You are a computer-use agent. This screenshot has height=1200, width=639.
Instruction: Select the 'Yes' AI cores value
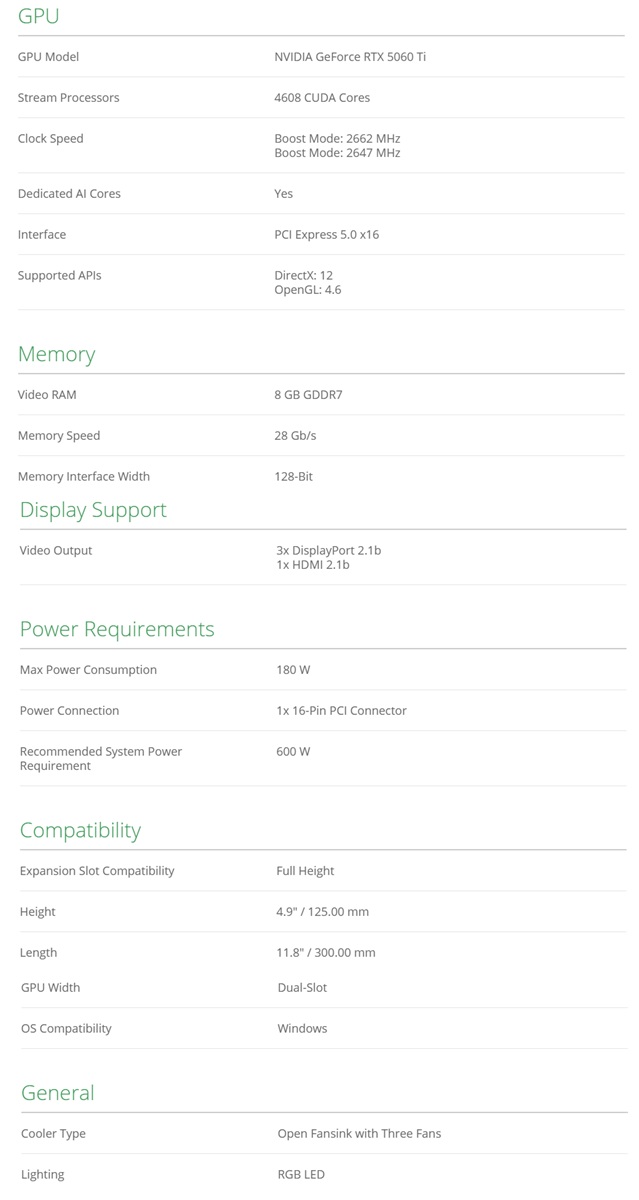284,194
